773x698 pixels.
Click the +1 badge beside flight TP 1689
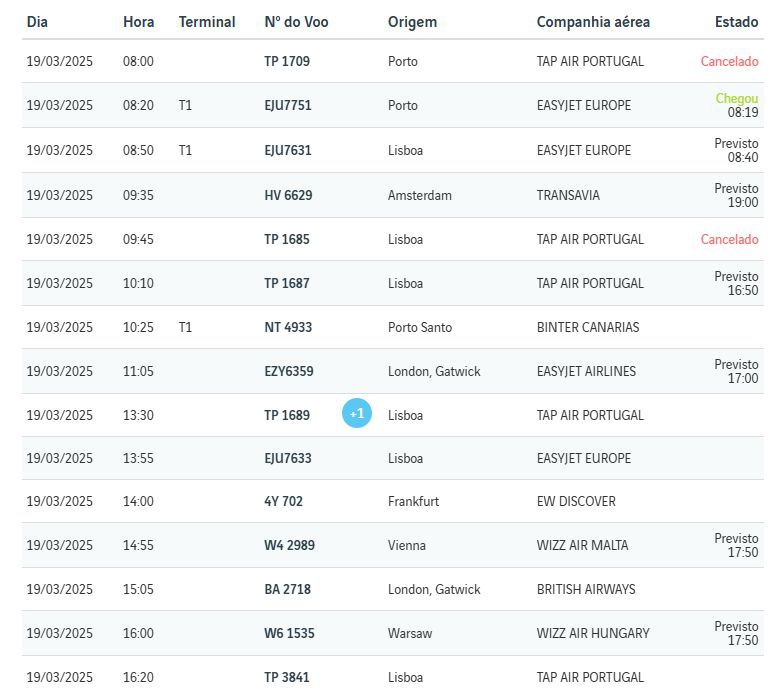[357, 413]
